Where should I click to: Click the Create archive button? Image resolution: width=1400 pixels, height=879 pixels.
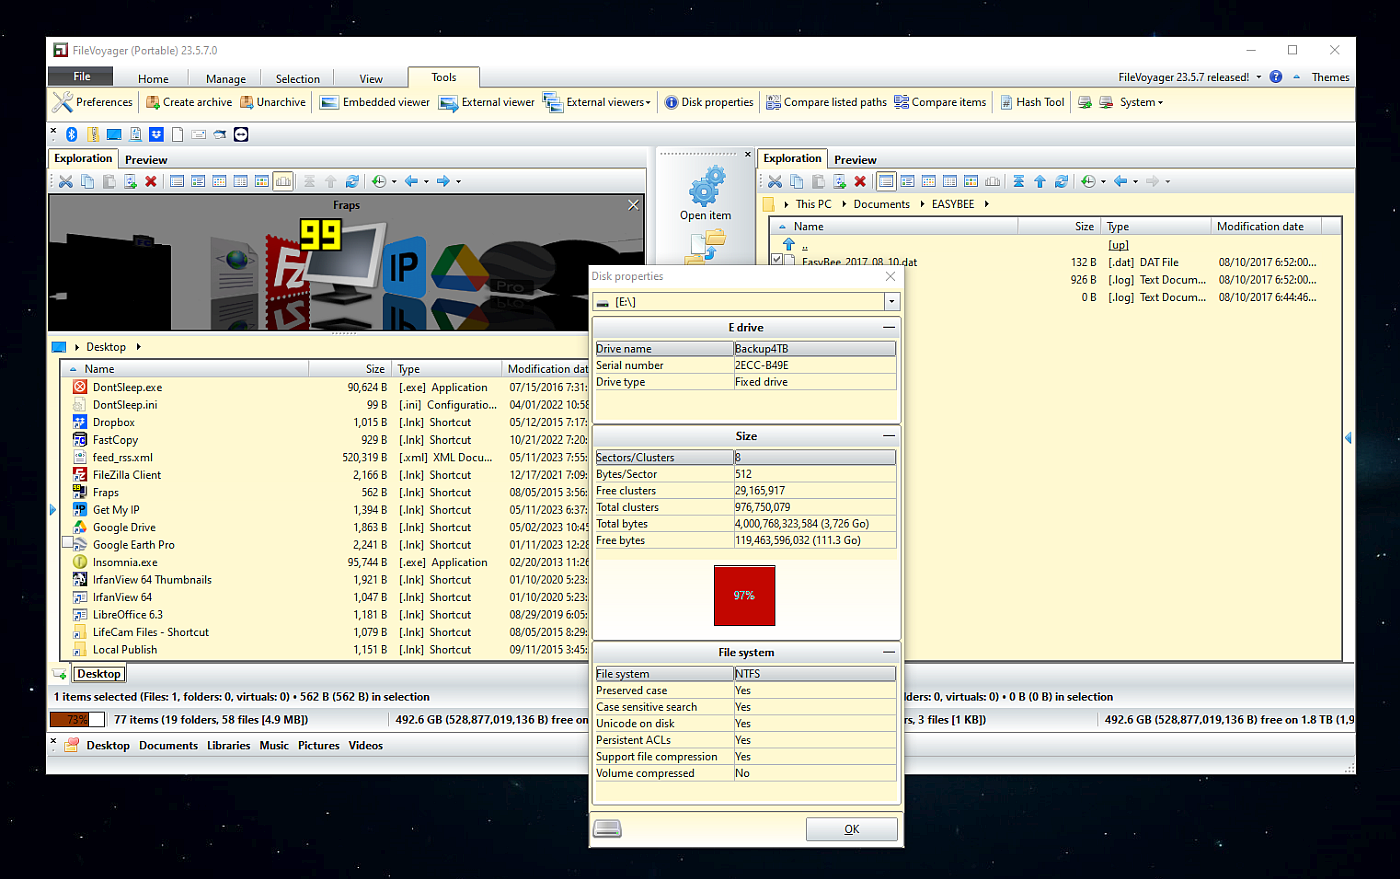tap(189, 102)
